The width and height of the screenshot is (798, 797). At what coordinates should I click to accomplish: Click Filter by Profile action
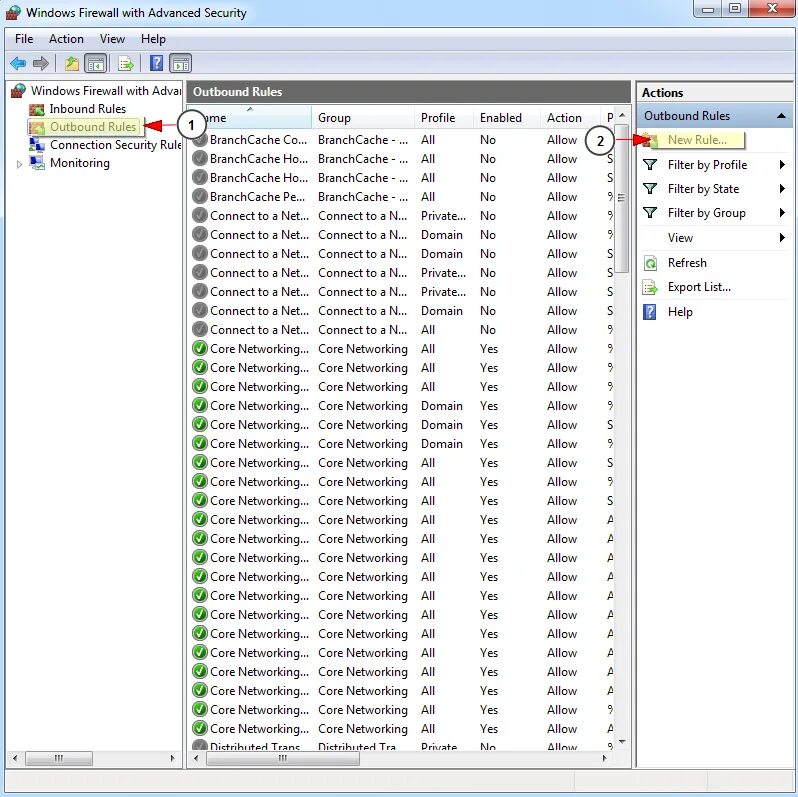[707, 165]
